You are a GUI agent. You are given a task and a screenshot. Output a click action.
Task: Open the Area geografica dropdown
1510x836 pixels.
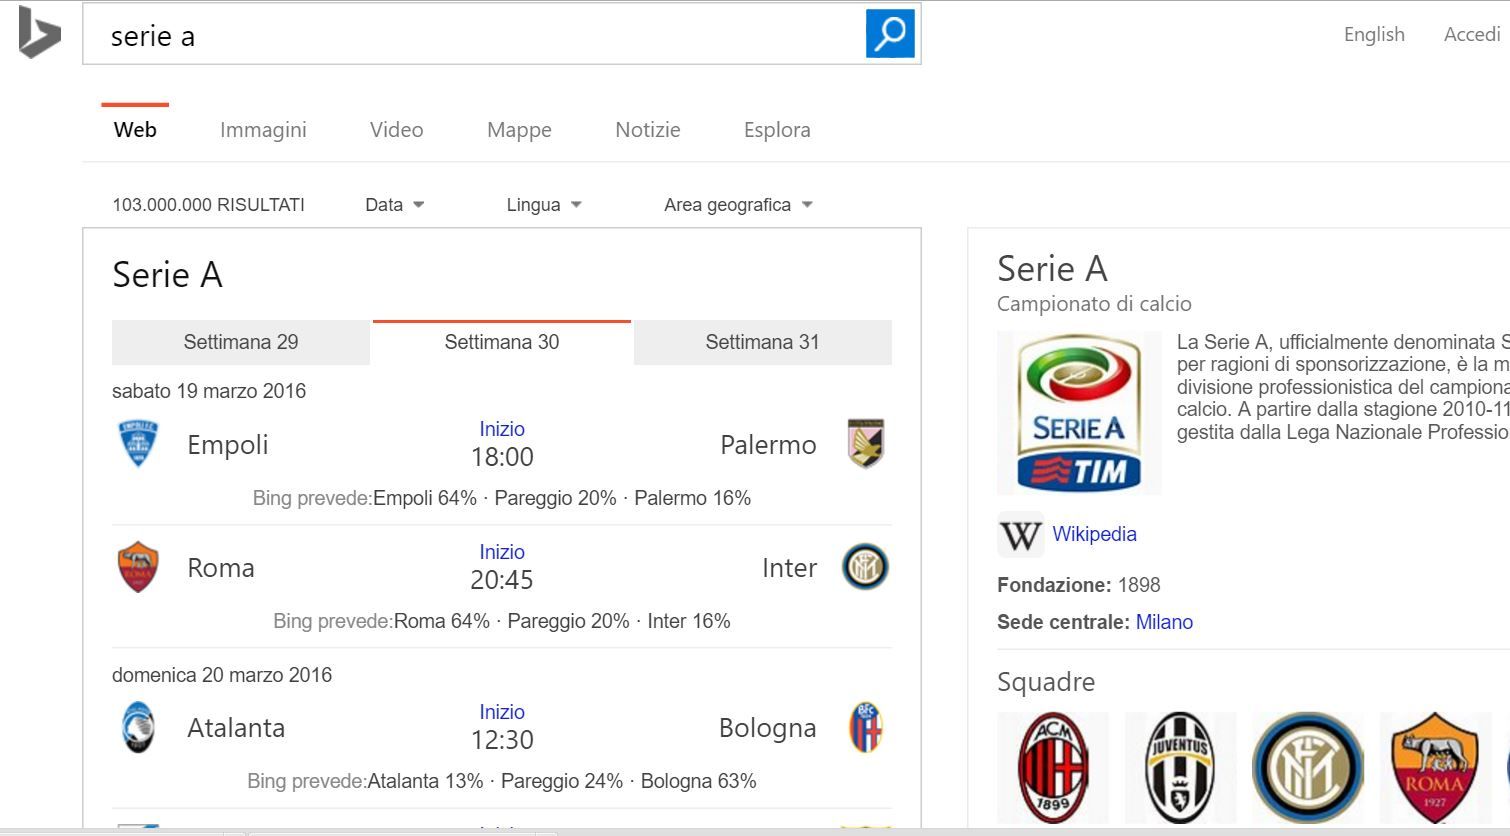coord(738,205)
